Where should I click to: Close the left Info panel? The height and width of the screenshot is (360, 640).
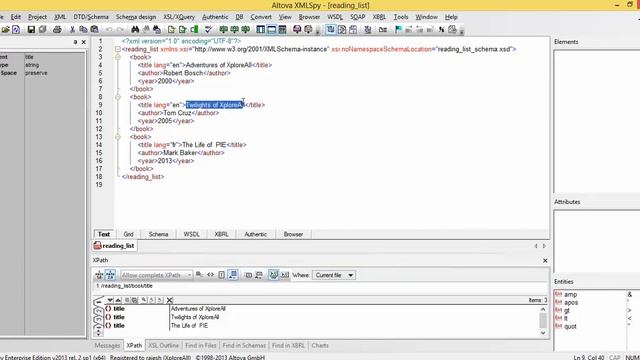pos(84,42)
